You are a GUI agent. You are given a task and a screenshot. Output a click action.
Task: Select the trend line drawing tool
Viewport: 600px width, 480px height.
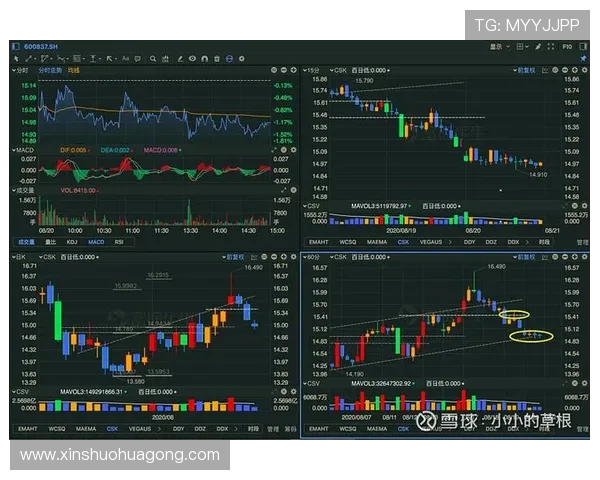(29, 59)
